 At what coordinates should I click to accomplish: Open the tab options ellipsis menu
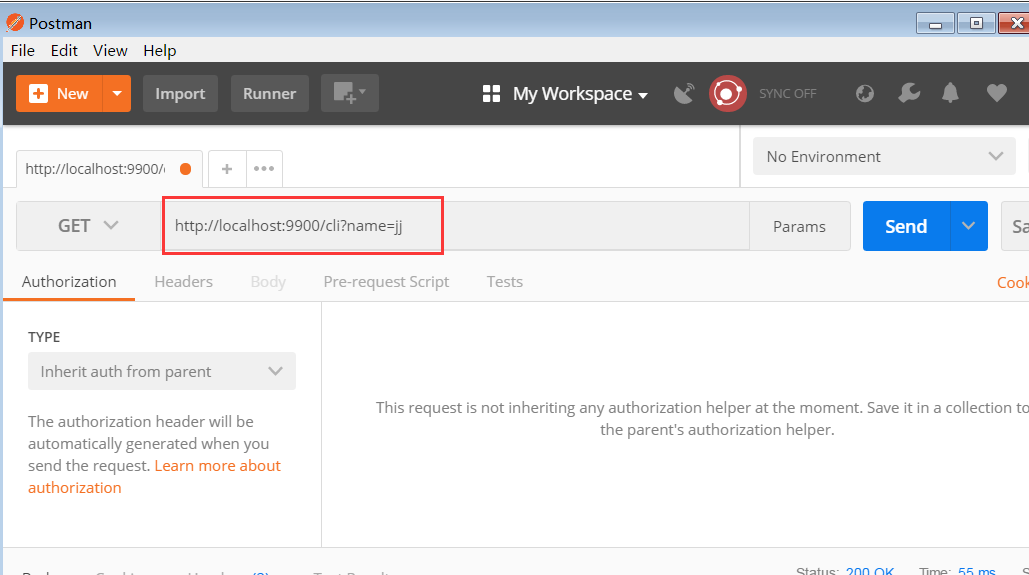pyautogui.click(x=264, y=169)
